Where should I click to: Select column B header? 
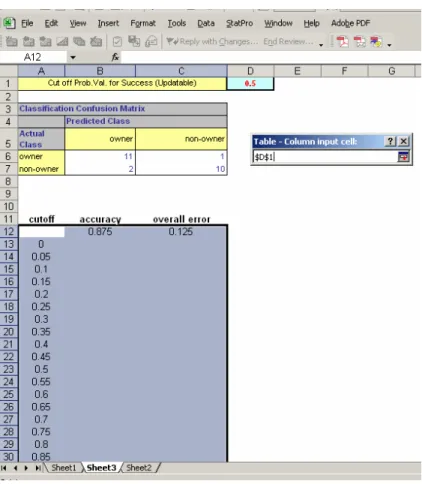(100, 71)
